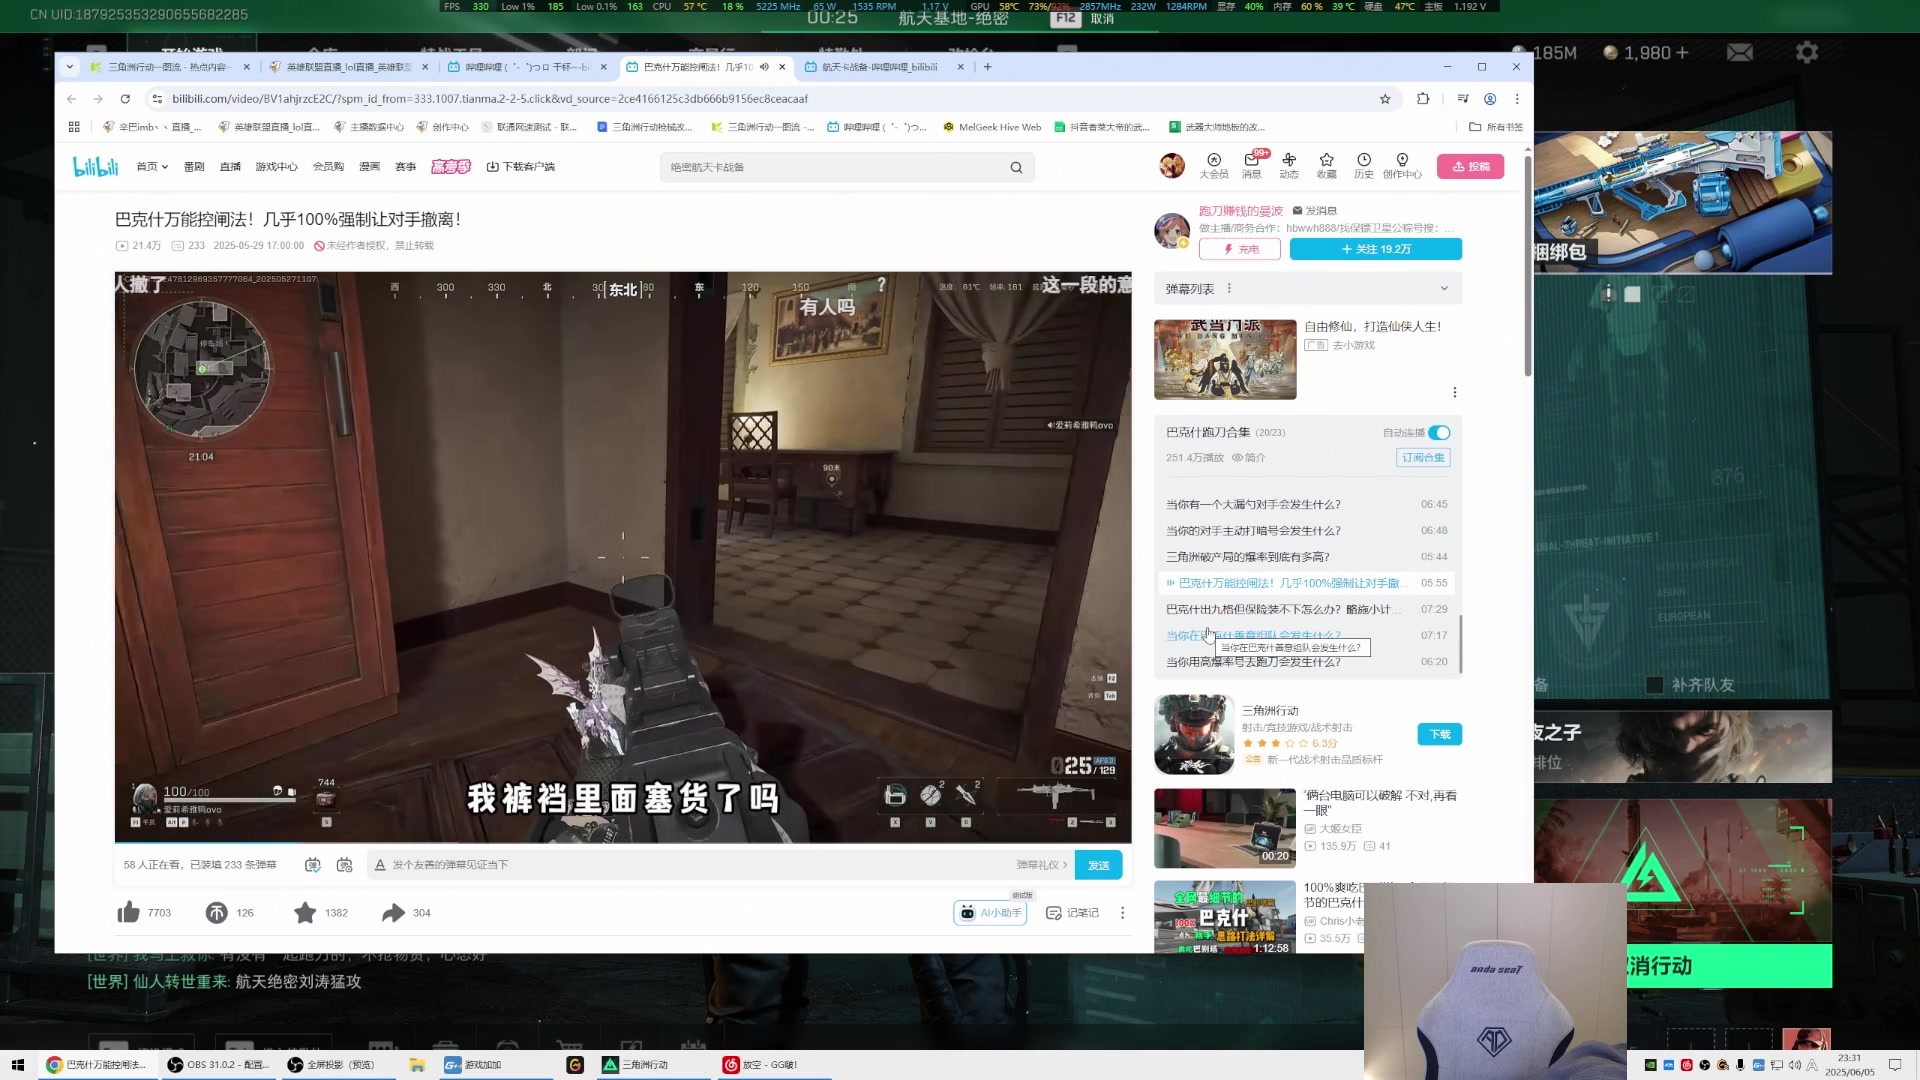Reload the page with refresh icon
Viewport: 1920px width, 1080px height.
[125, 99]
